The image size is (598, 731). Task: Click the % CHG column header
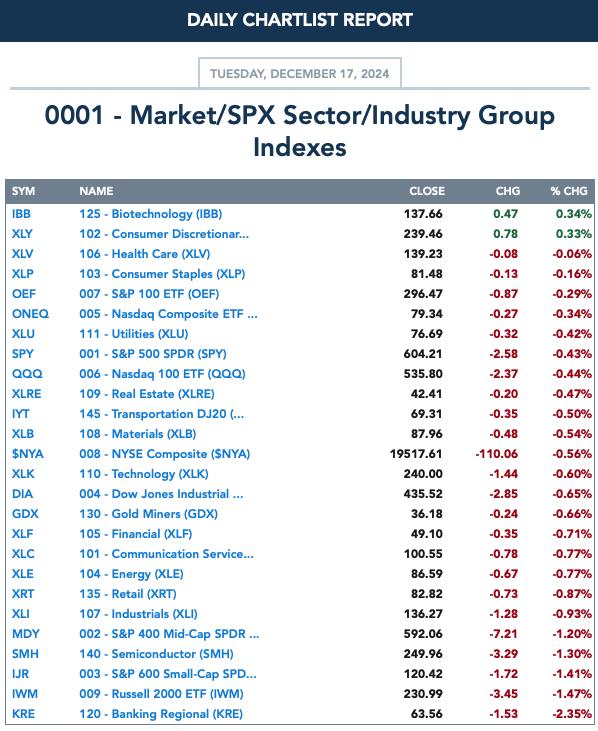click(569, 192)
